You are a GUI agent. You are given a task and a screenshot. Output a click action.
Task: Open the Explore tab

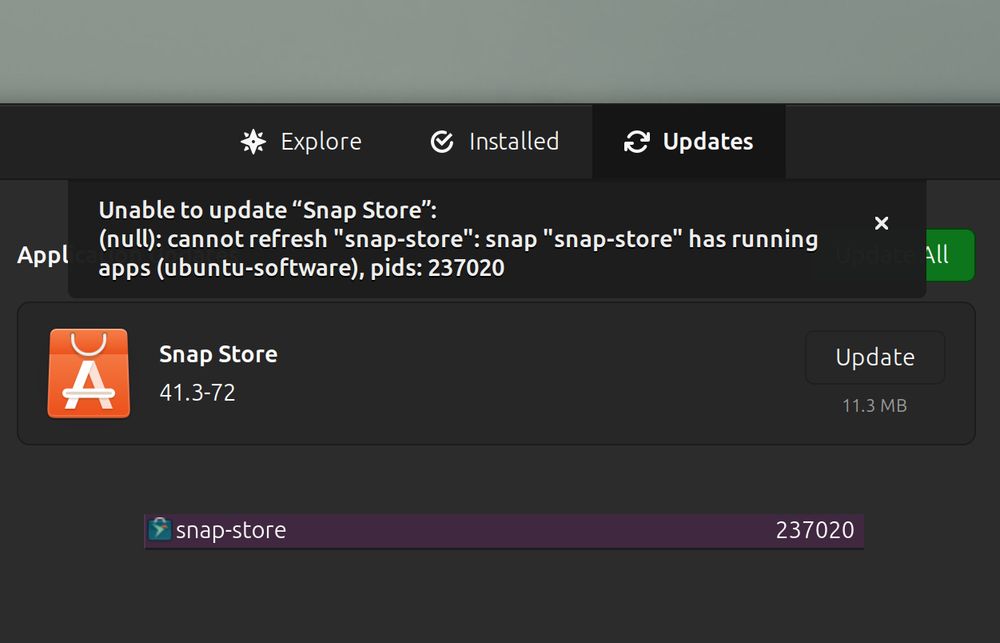pos(301,142)
